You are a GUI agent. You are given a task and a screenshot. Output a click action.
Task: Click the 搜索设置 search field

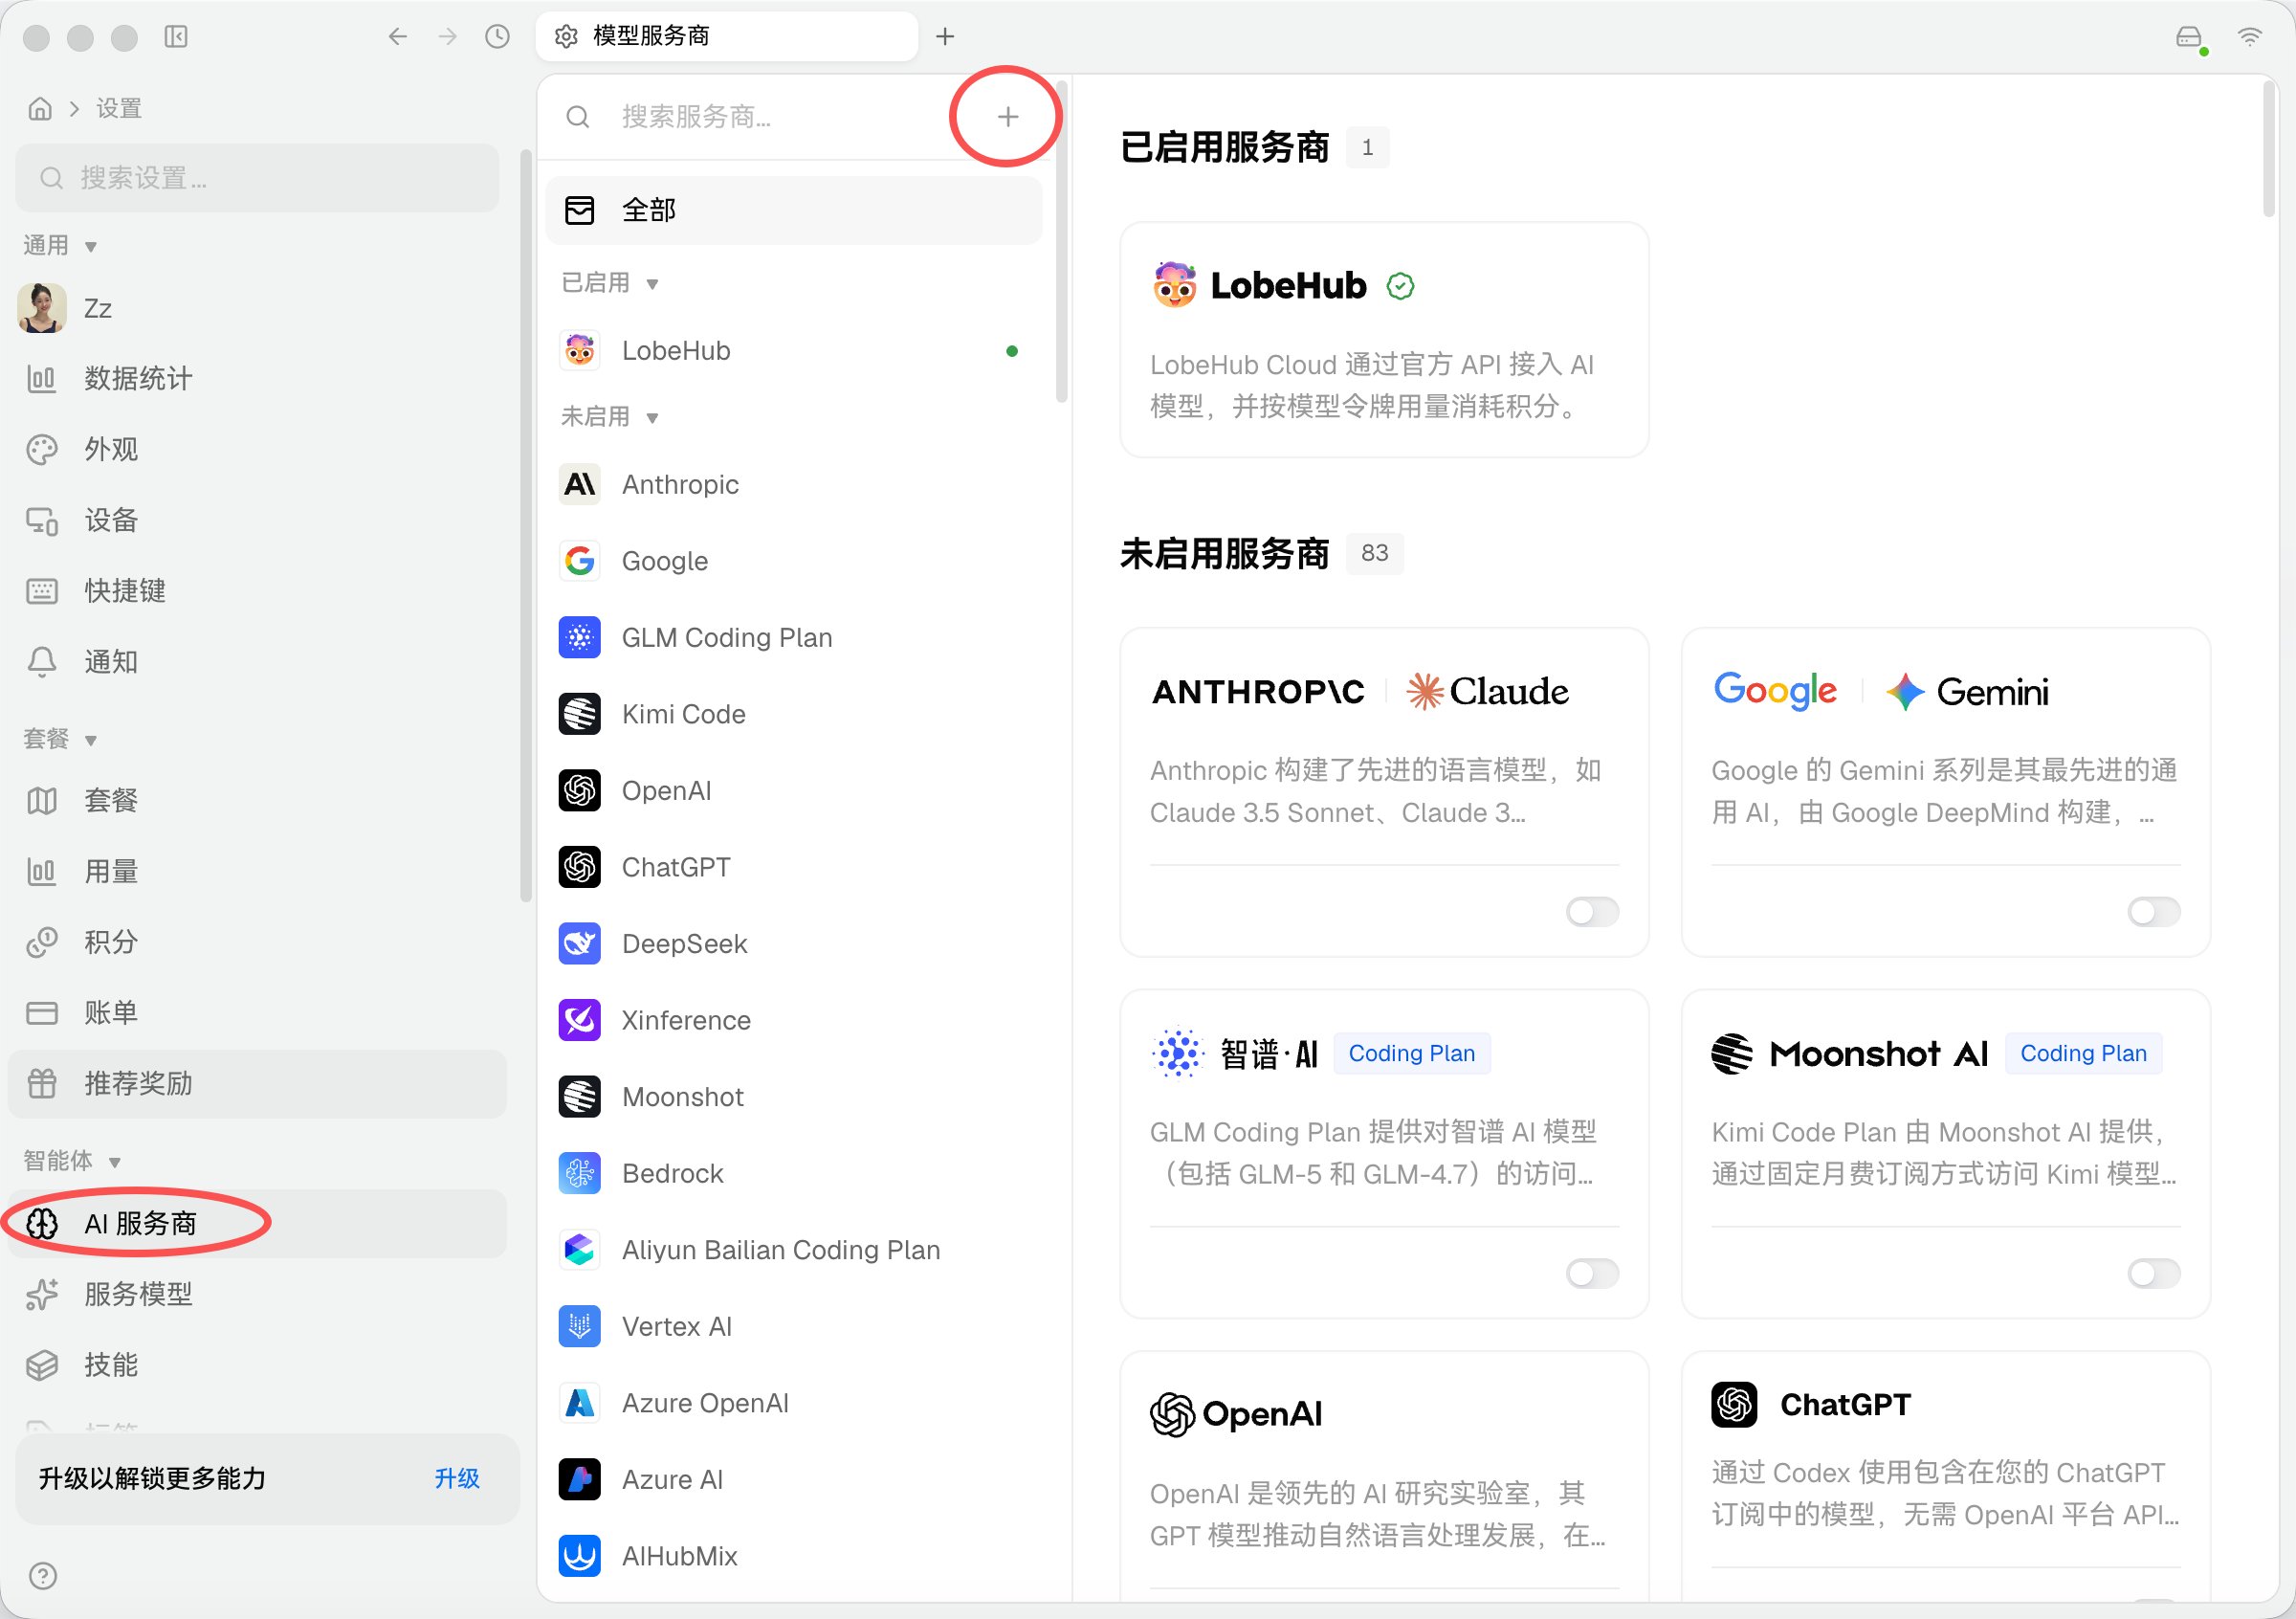257,178
